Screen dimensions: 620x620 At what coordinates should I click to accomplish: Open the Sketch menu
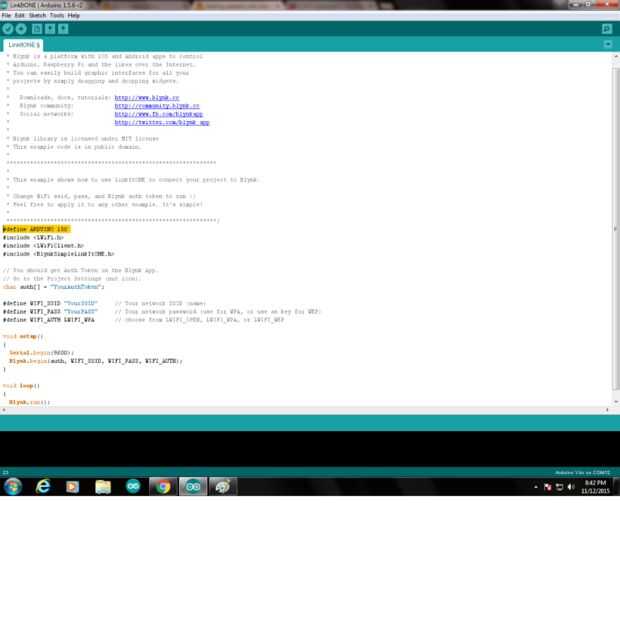(x=37, y=15)
